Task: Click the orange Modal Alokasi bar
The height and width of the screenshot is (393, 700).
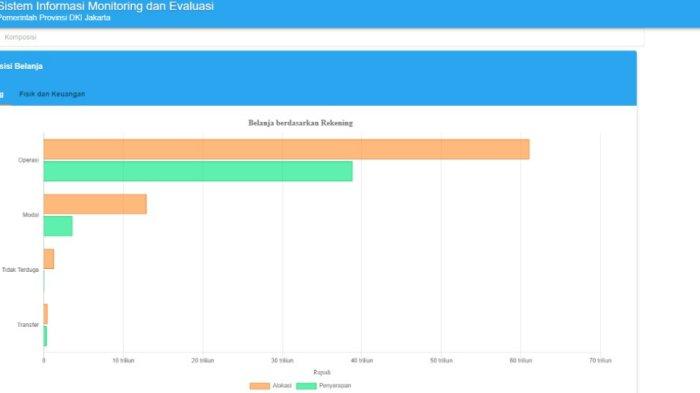Action: tap(95, 204)
